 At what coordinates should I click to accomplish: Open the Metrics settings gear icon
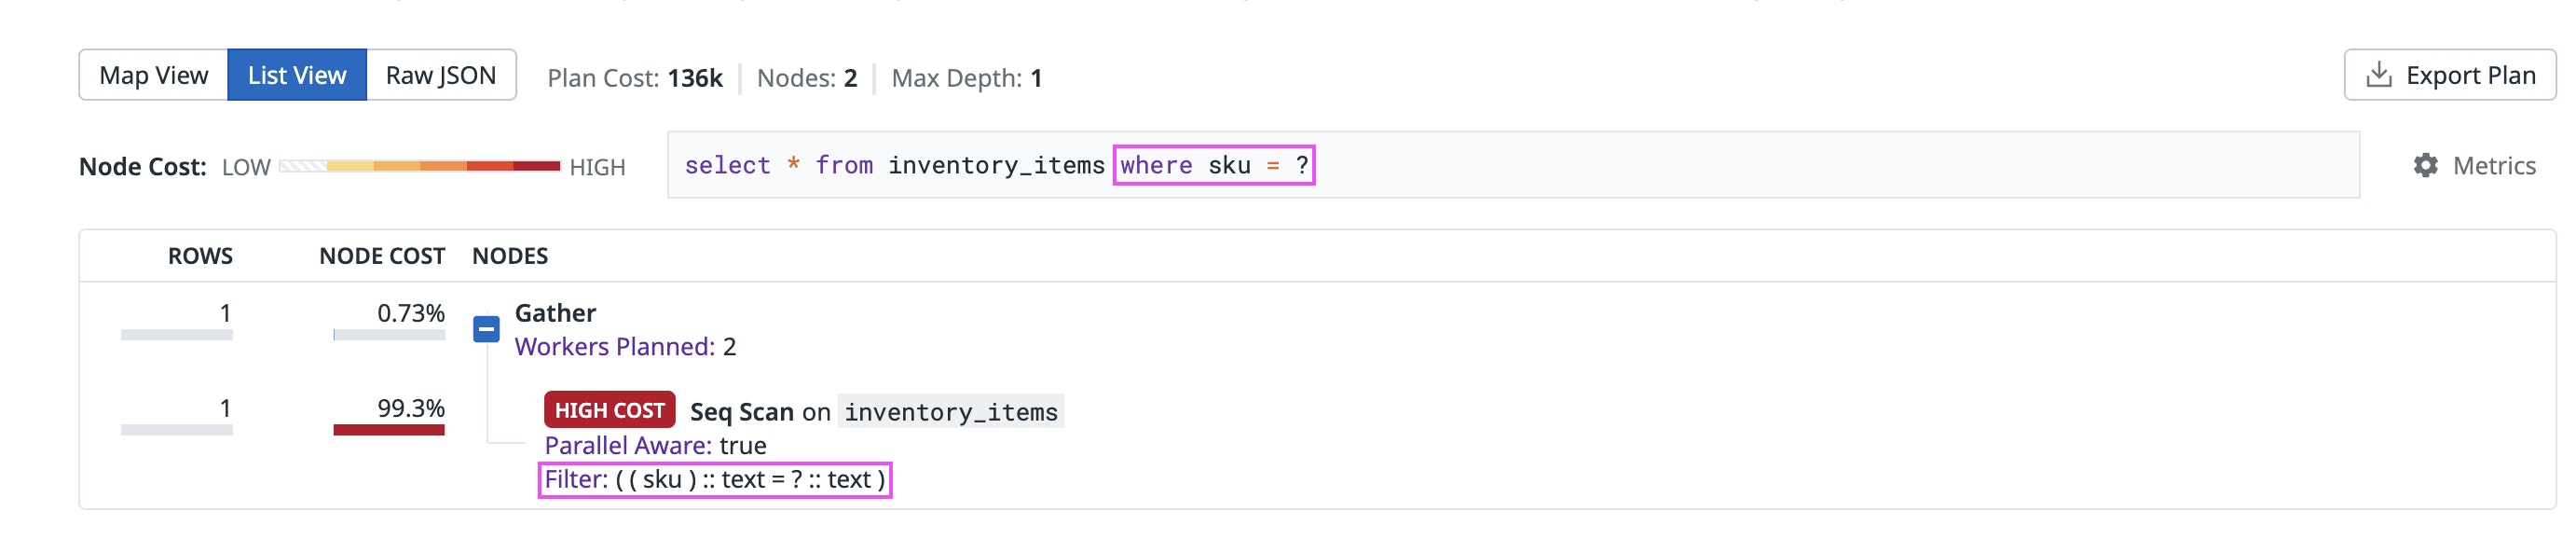coord(2426,166)
